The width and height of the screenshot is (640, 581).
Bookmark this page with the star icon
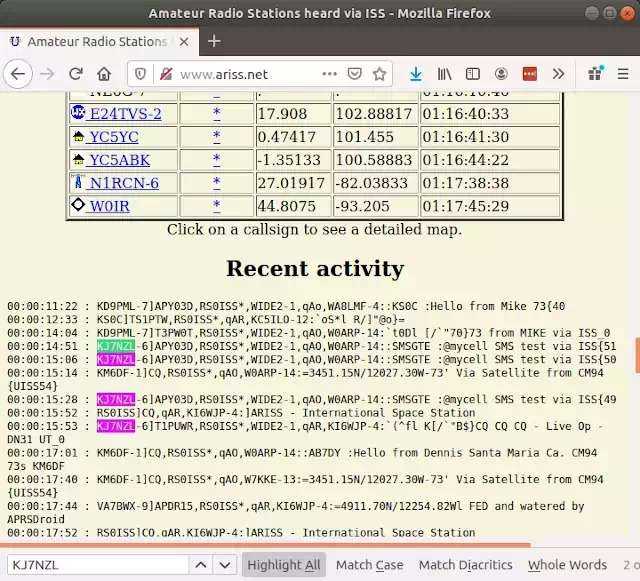tap(380, 74)
